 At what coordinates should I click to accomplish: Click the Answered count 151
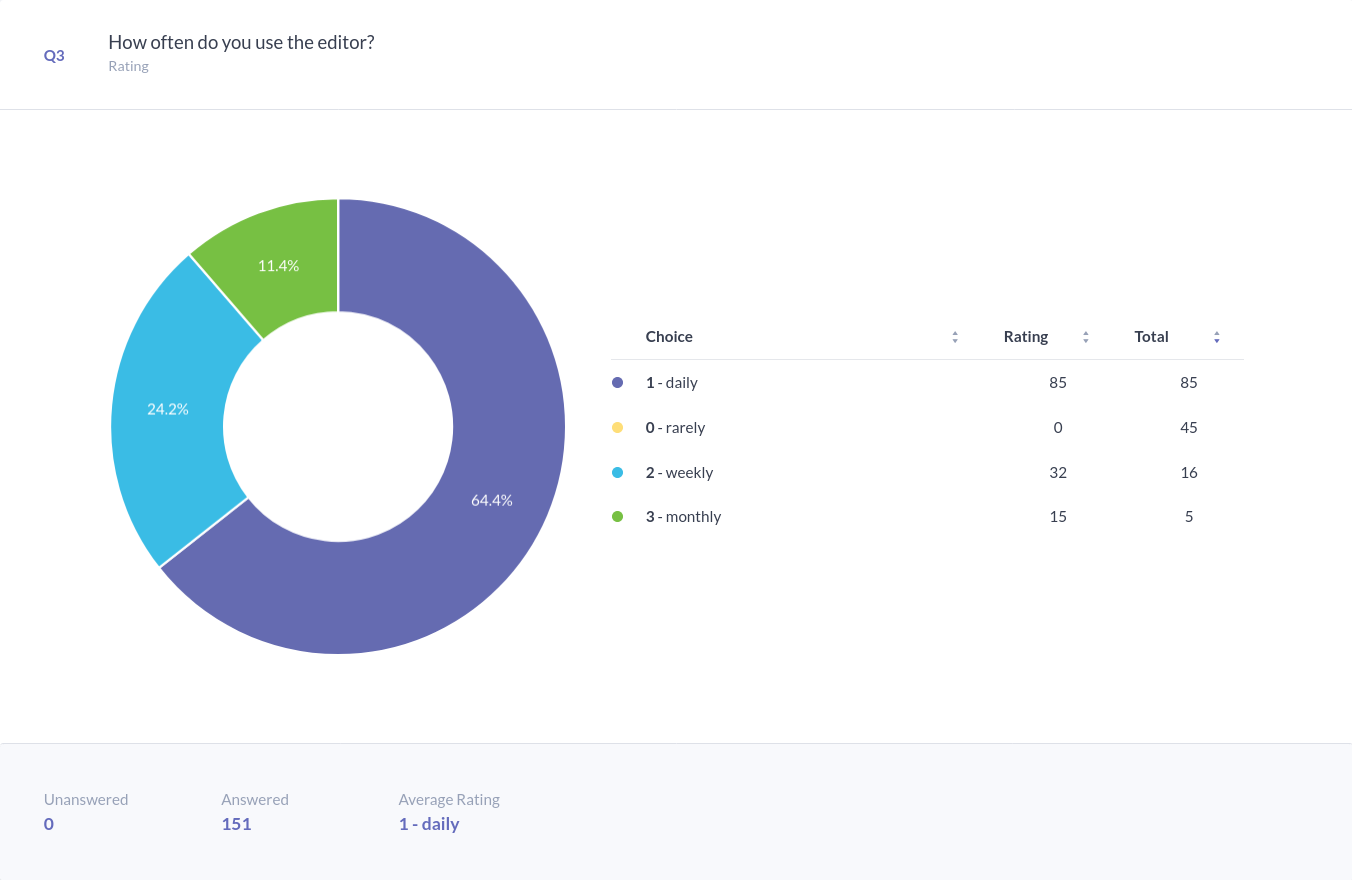click(x=236, y=824)
